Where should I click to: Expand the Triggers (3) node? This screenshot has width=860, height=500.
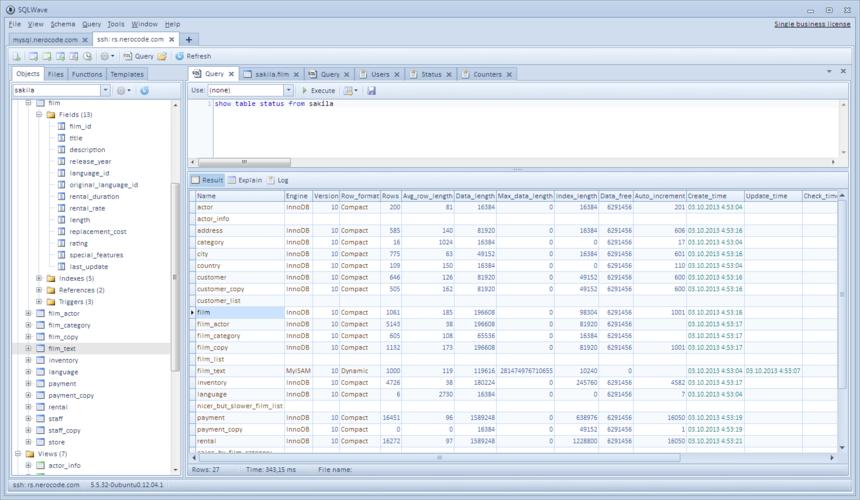(39, 301)
